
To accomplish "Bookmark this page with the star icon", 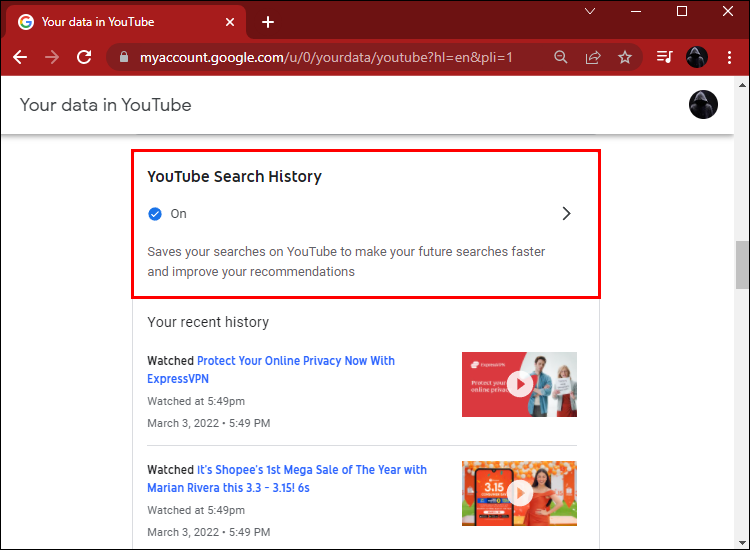I will (625, 57).
